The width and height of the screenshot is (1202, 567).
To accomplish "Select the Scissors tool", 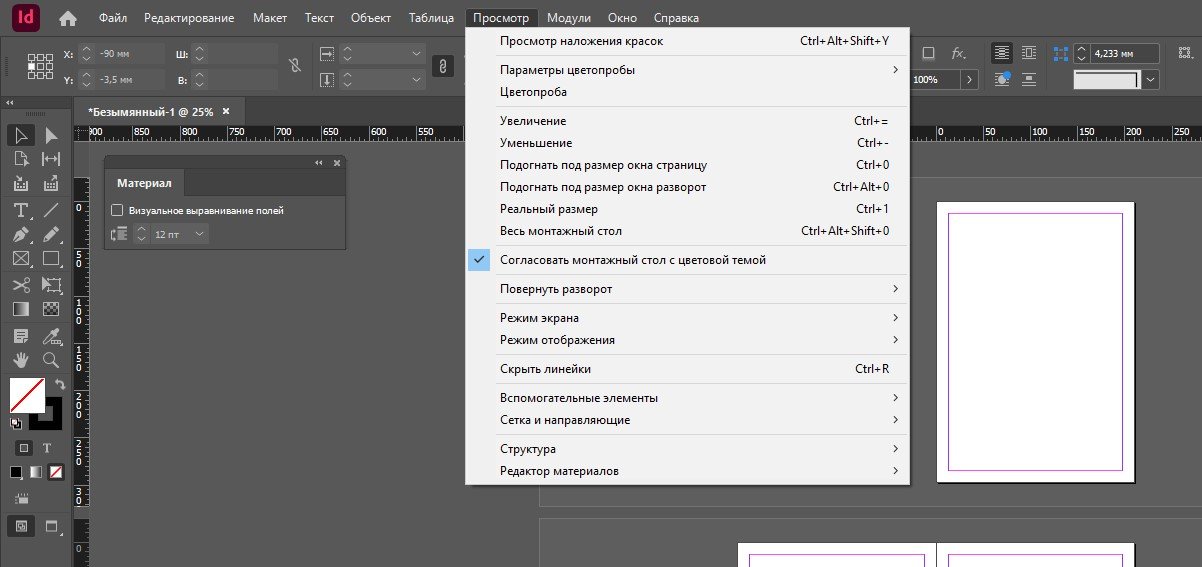I will tap(21, 285).
